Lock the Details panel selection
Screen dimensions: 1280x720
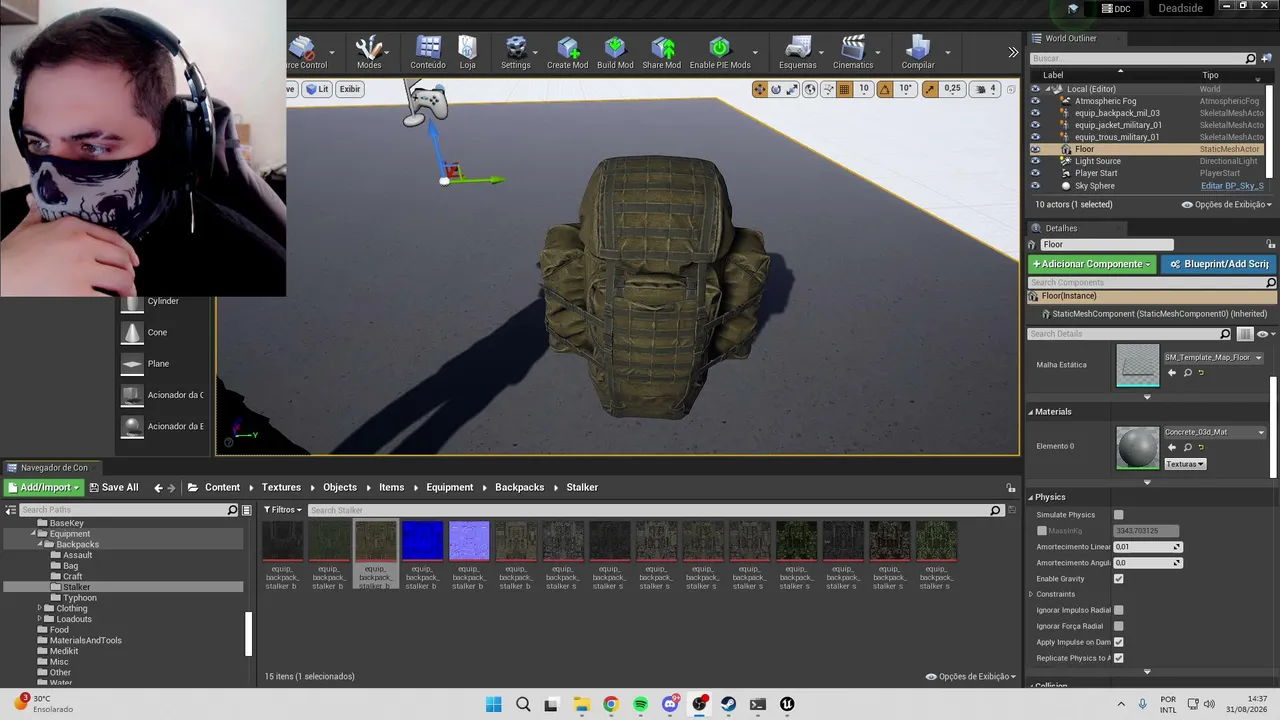1271,244
